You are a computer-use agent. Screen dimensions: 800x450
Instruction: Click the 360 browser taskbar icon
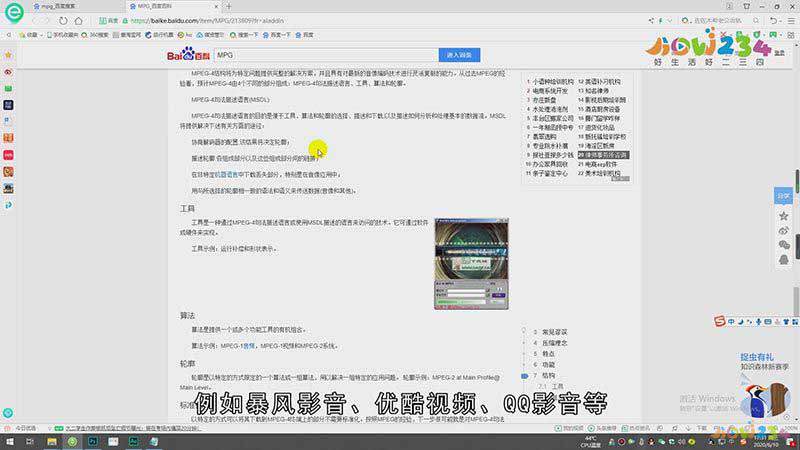72,441
